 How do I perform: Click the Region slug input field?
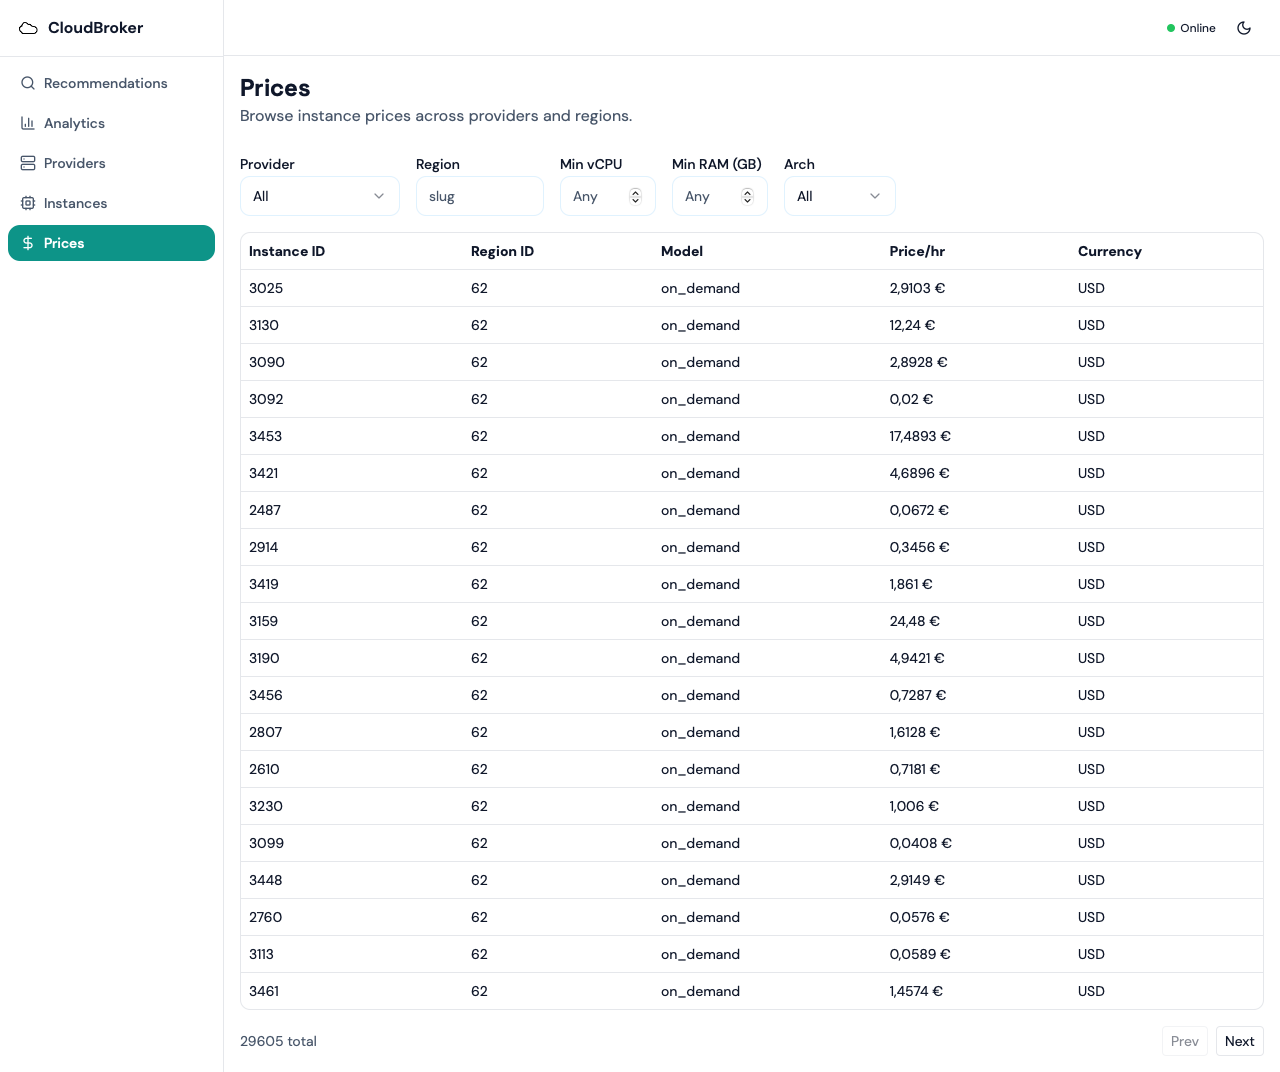[479, 196]
